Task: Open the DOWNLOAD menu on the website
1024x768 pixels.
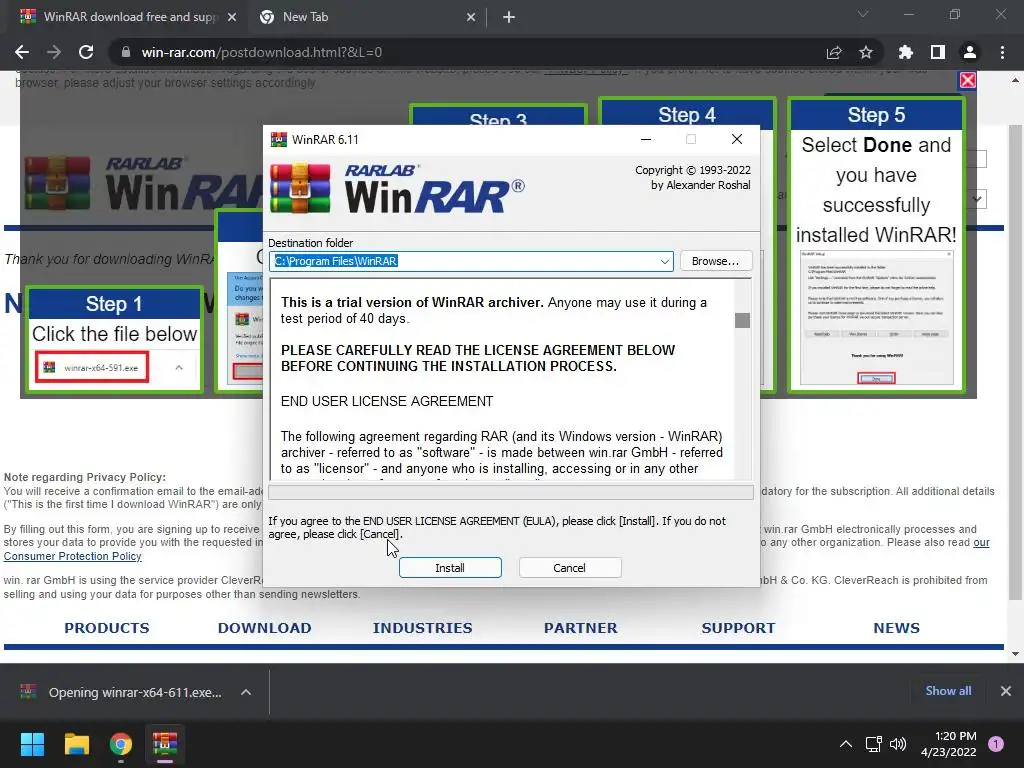Action: tap(264, 628)
